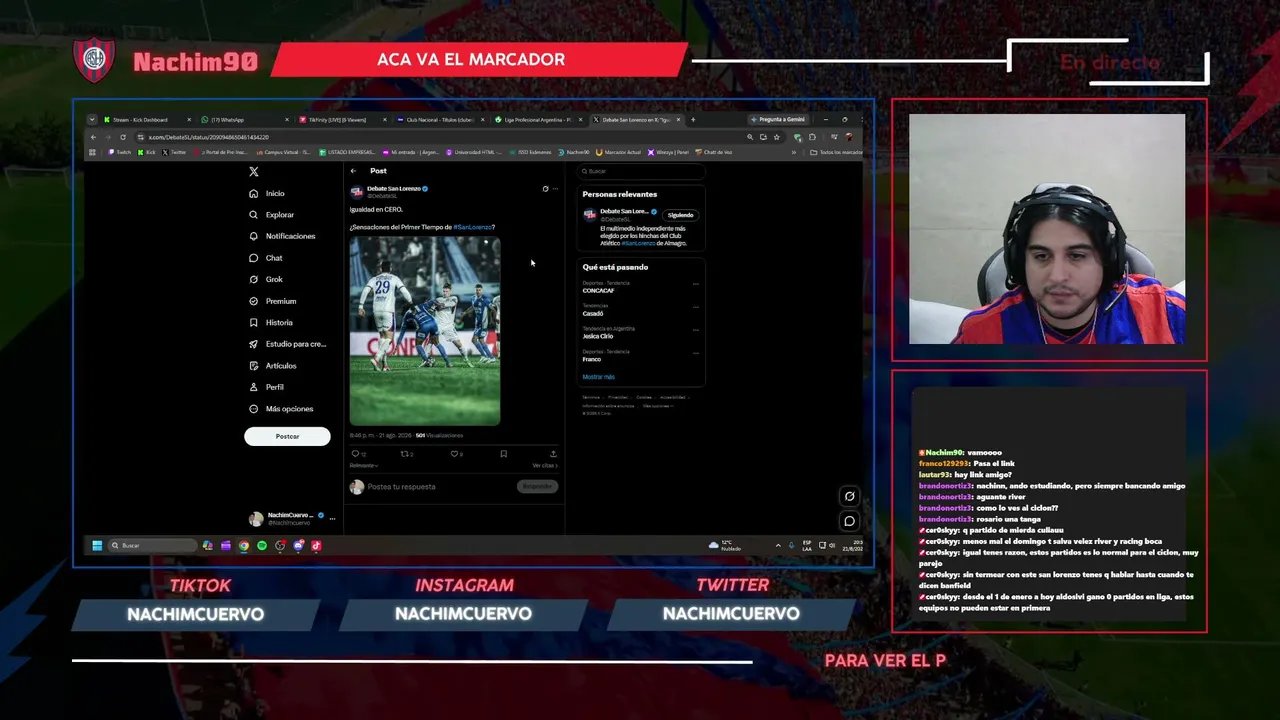This screenshot has width=1280, height=720.
Task: Show hidden tray icons chevron
Action: pos(778,546)
